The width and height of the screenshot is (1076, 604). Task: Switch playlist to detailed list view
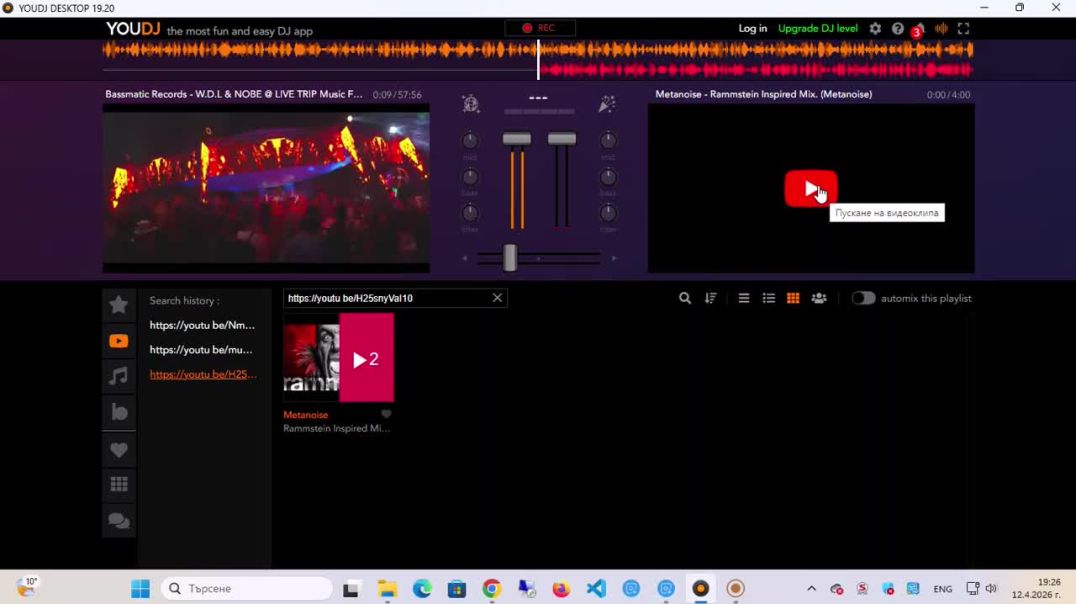(768, 297)
